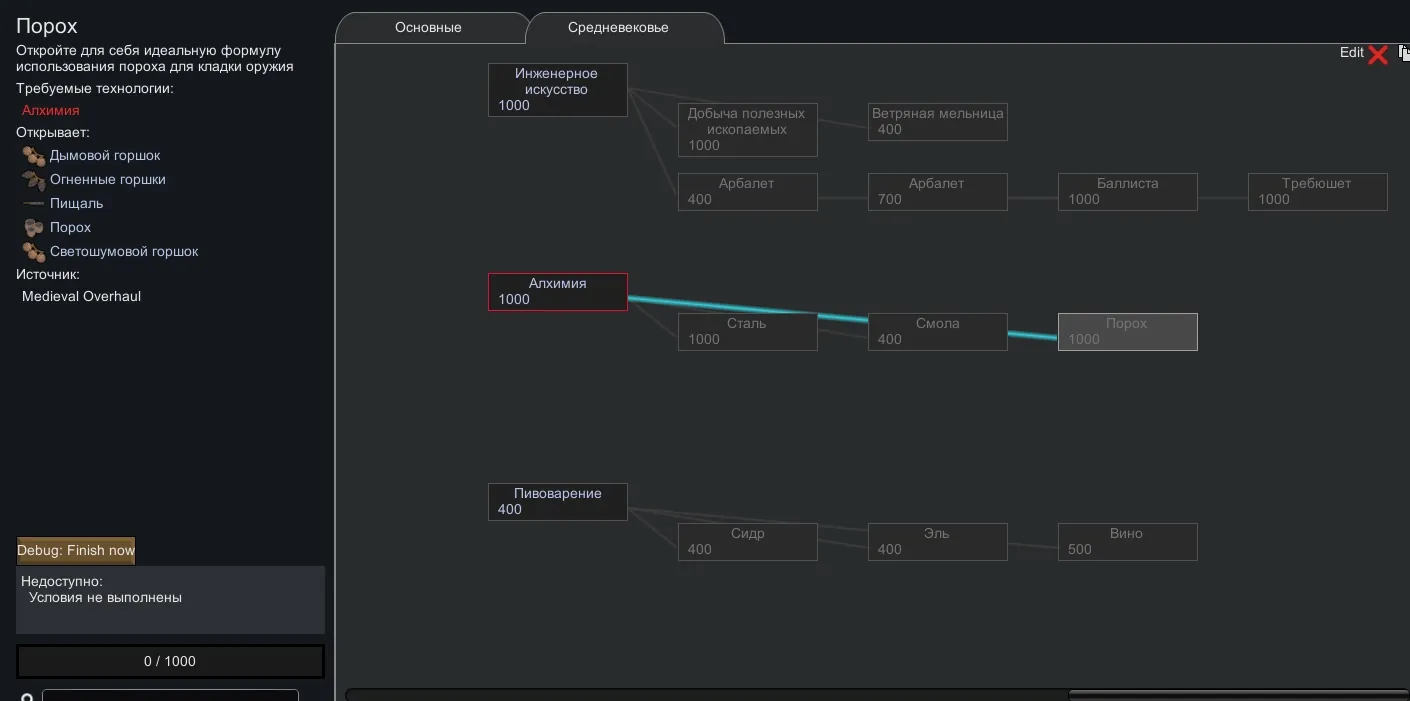This screenshot has height=701, width=1410.
Task: Click the 0 / 1000 research progress bar
Action: pos(170,662)
